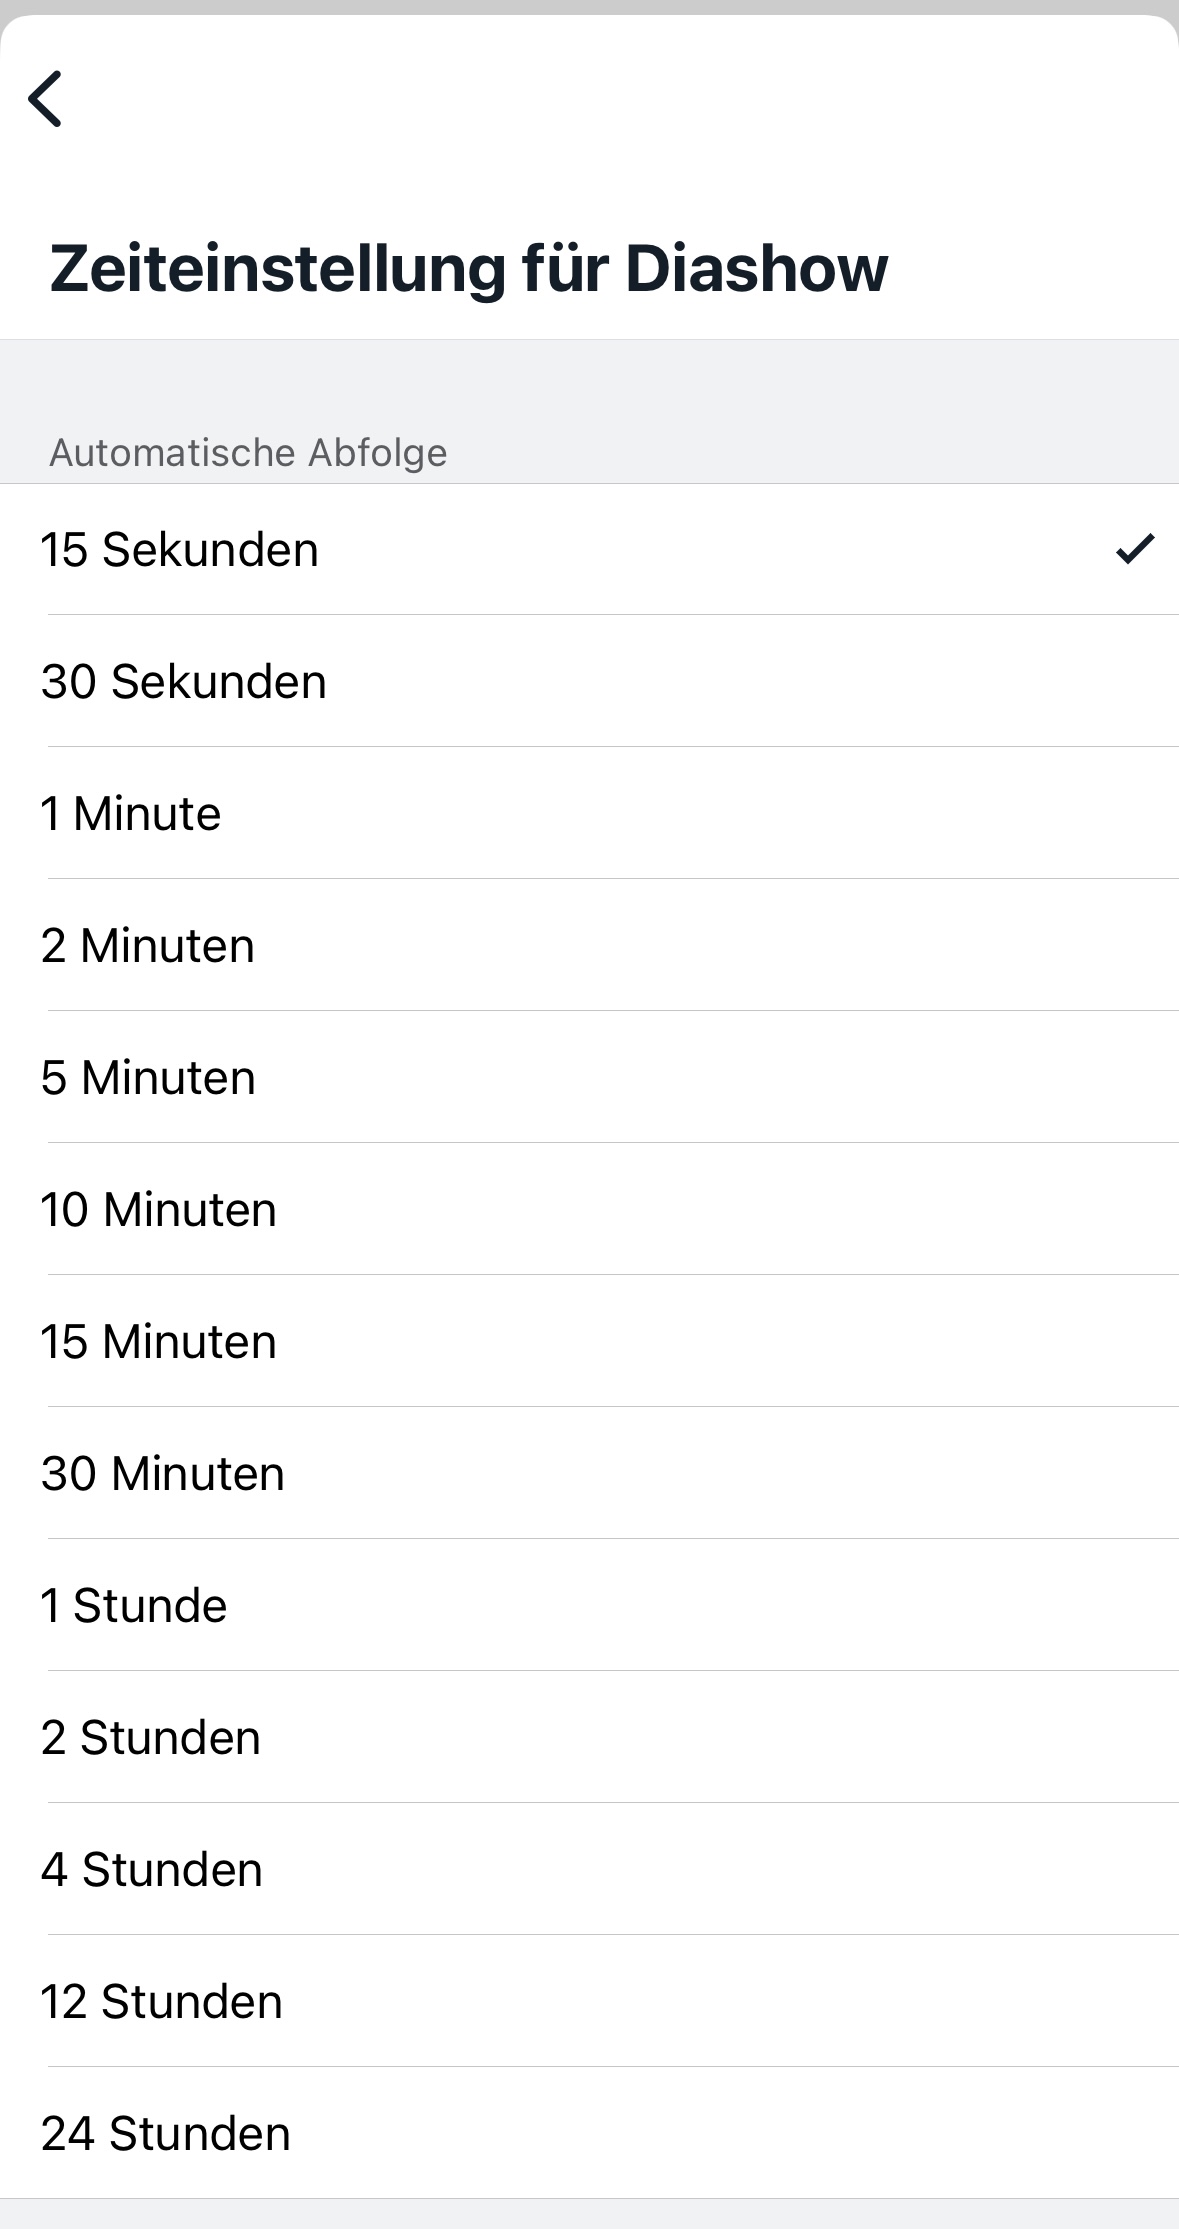This screenshot has height=2229, width=1179.
Task: Choose the 1 Stunde option
Action: coord(134,1606)
